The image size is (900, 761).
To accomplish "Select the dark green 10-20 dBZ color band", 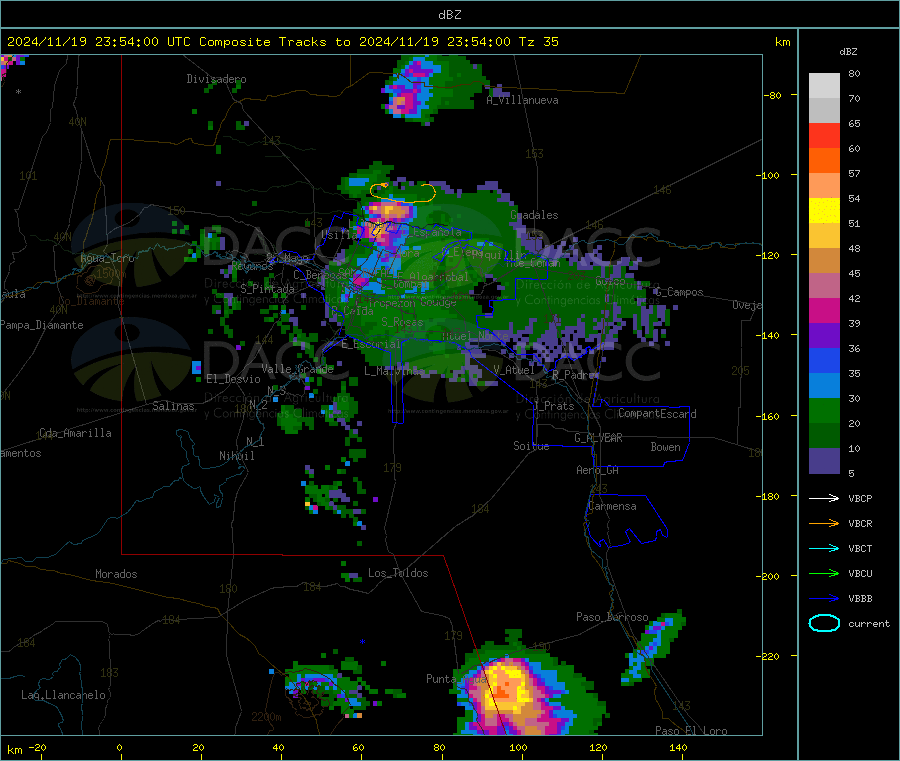I will click(x=824, y=436).
